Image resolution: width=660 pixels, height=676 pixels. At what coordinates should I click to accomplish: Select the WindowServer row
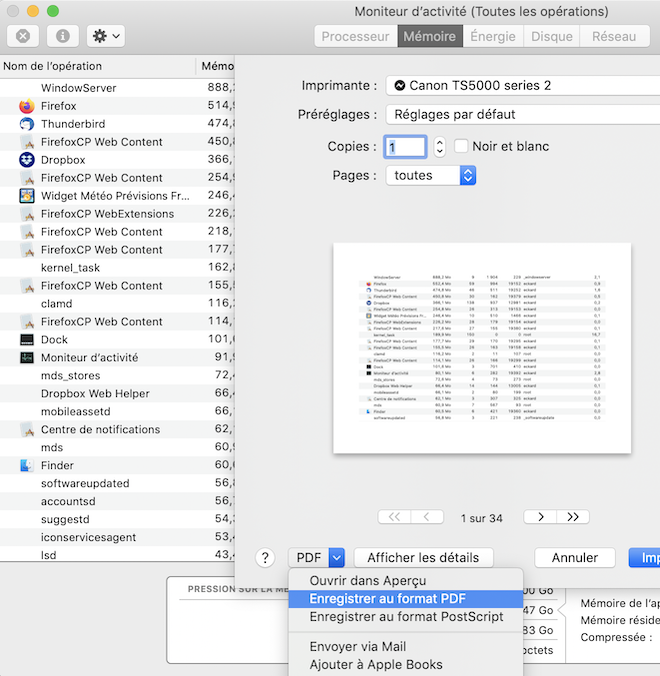click(x=117, y=88)
